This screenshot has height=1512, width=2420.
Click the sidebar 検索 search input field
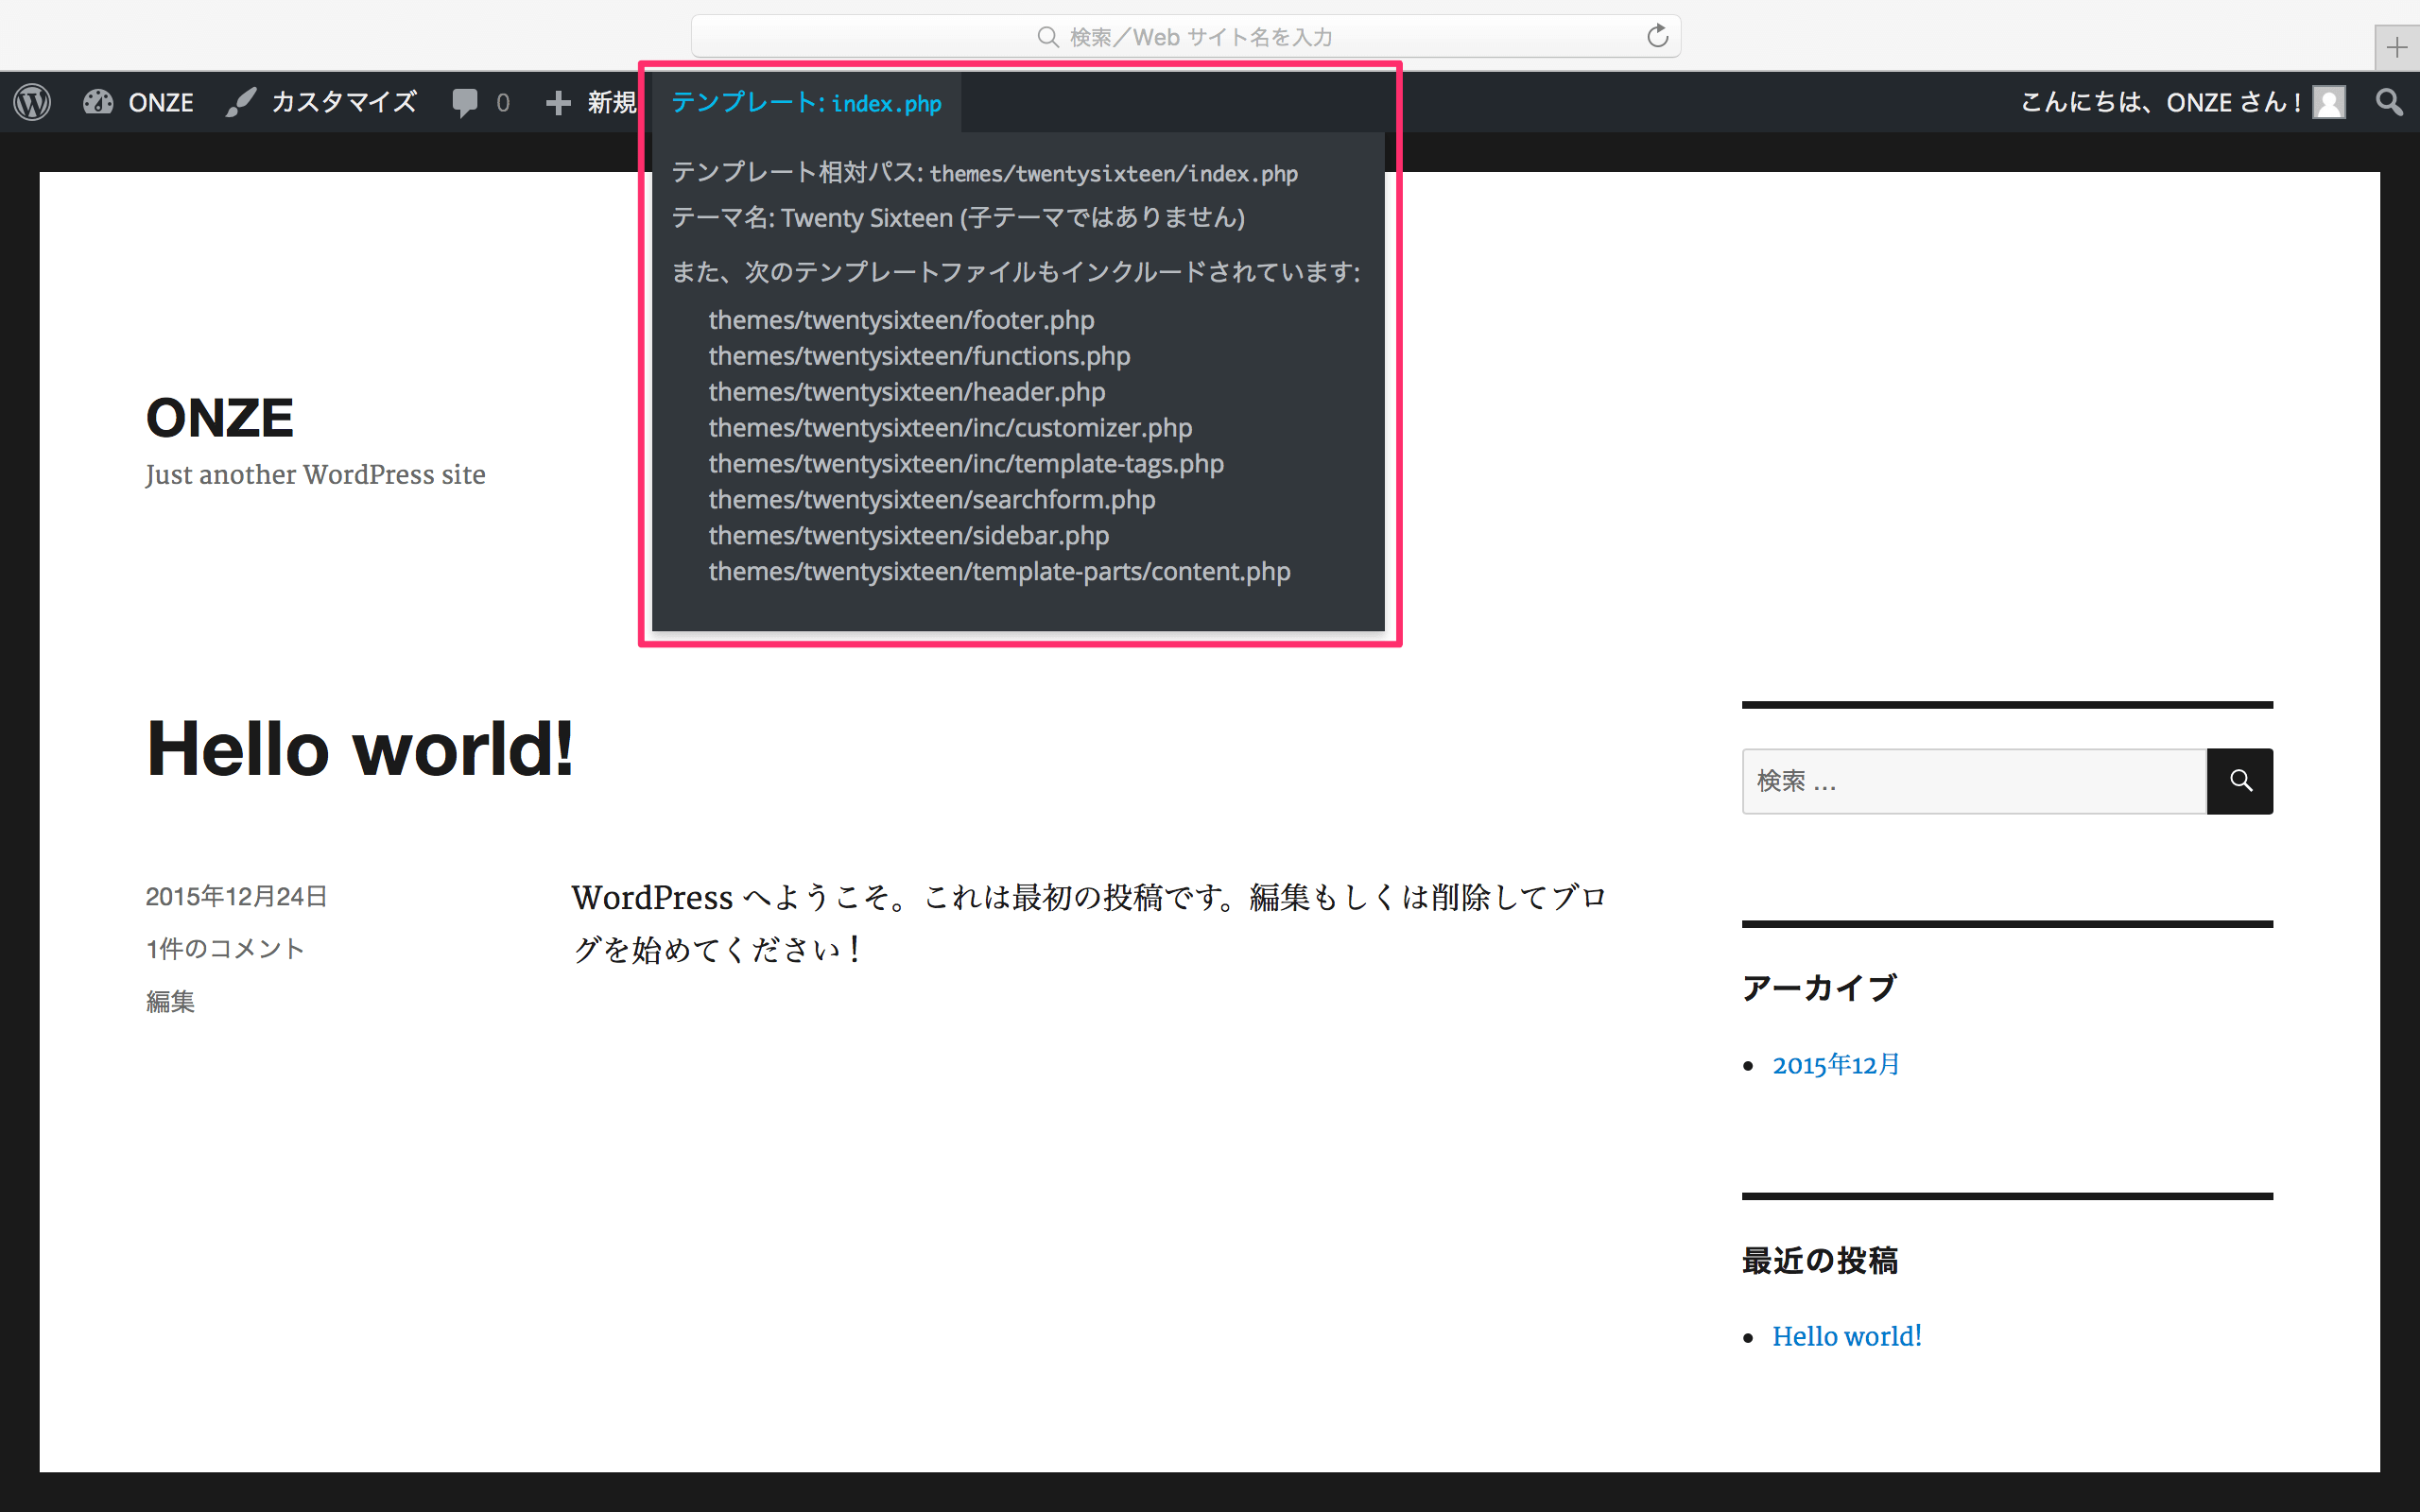point(1974,781)
